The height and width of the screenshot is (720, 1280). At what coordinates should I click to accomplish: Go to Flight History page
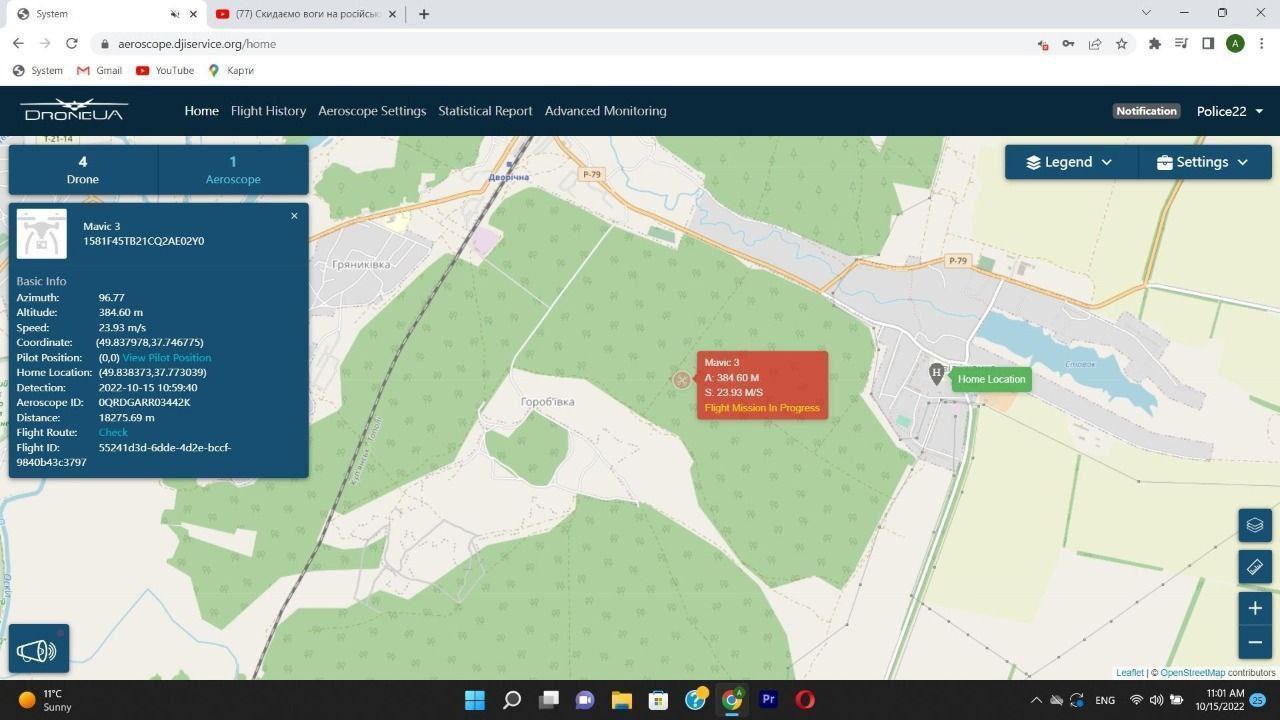268,111
